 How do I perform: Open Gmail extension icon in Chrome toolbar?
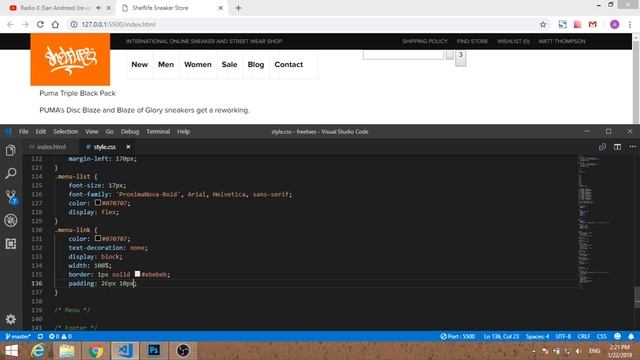(x=593, y=24)
